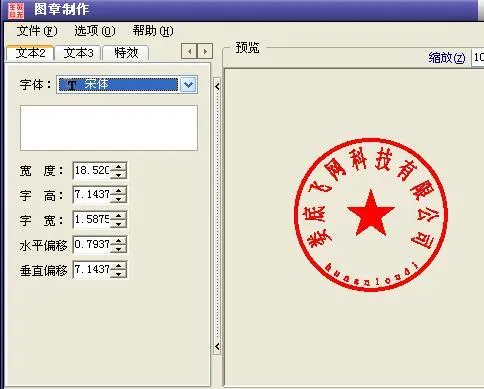Click the red star in stamp preview

point(371,213)
